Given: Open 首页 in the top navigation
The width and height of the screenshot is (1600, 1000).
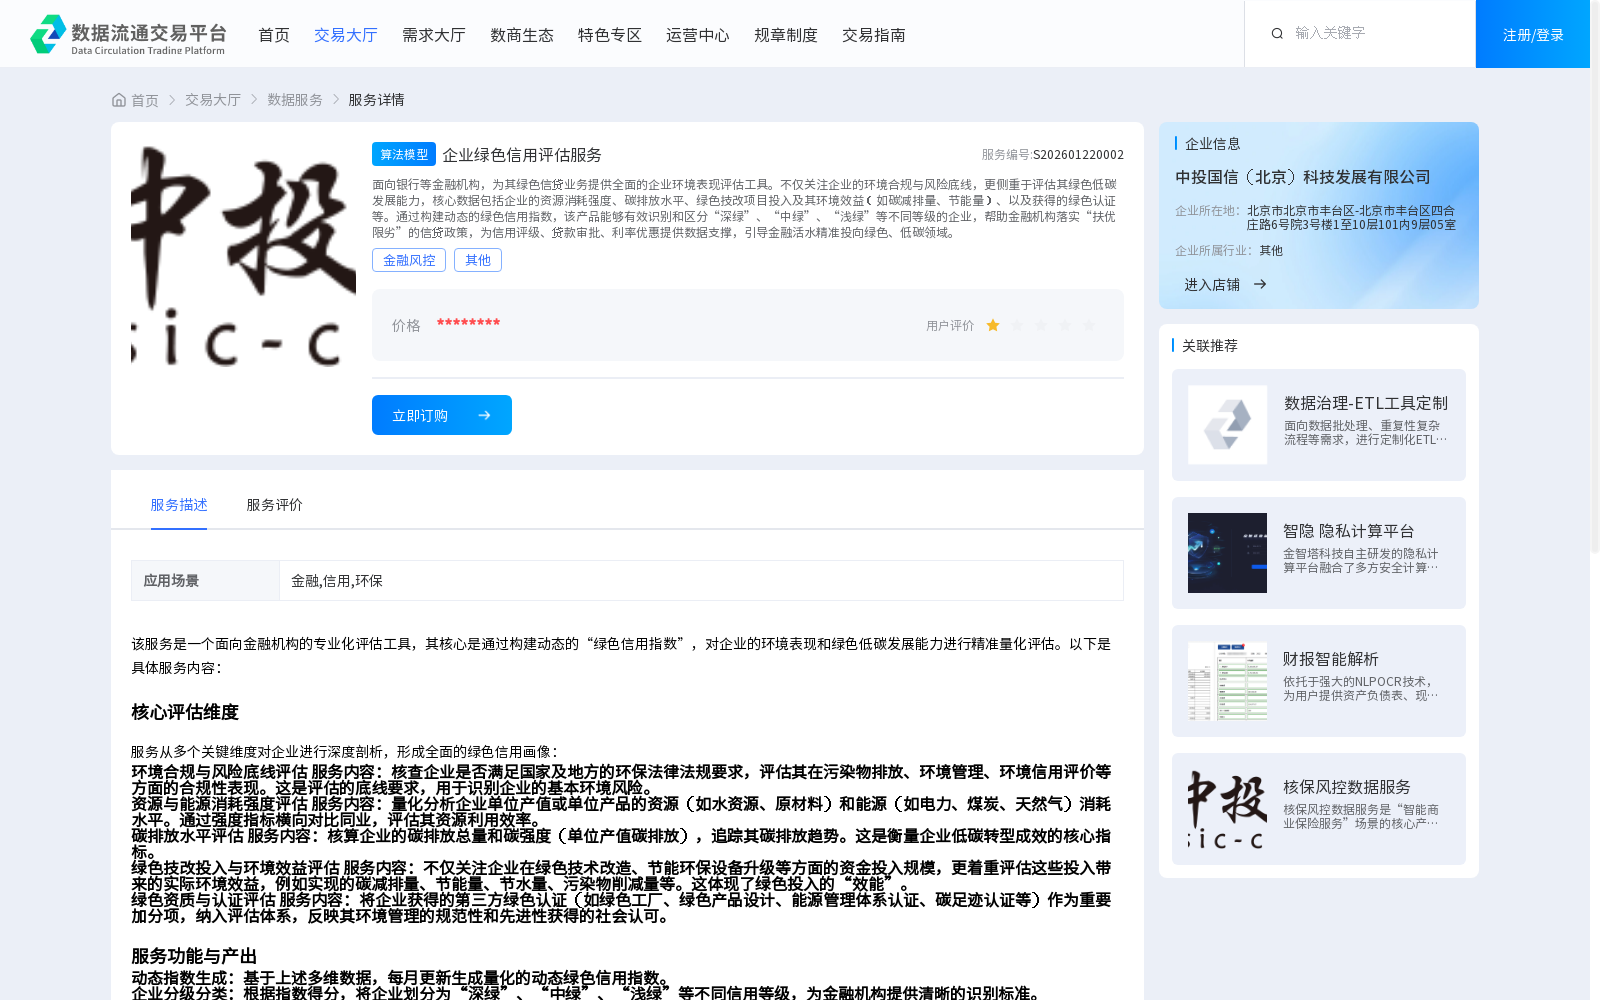Looking at the screenshot, I should (274, 35).
